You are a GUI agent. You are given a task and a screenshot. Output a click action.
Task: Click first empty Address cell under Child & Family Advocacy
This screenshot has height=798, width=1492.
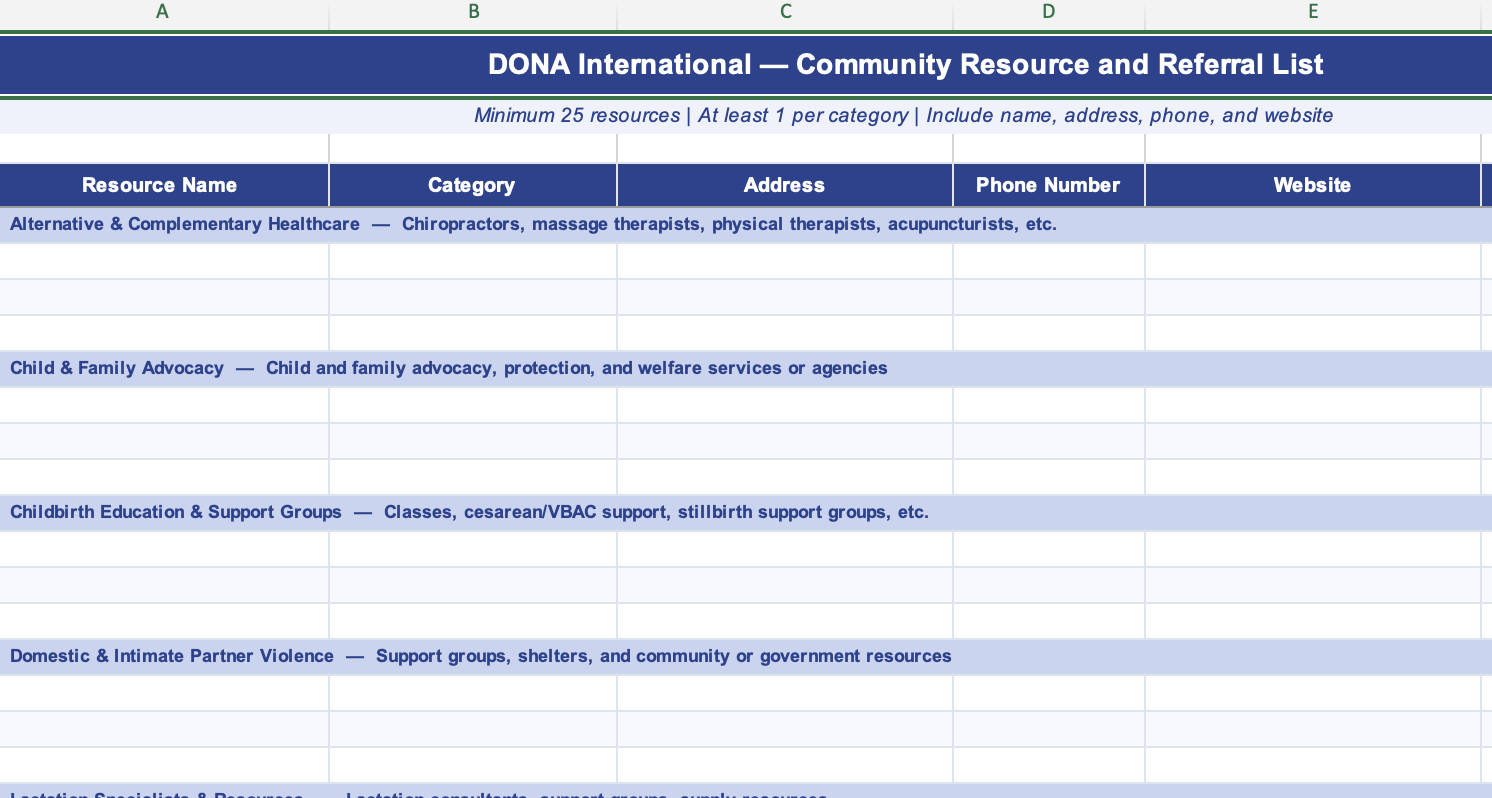(x=785, y=405)
